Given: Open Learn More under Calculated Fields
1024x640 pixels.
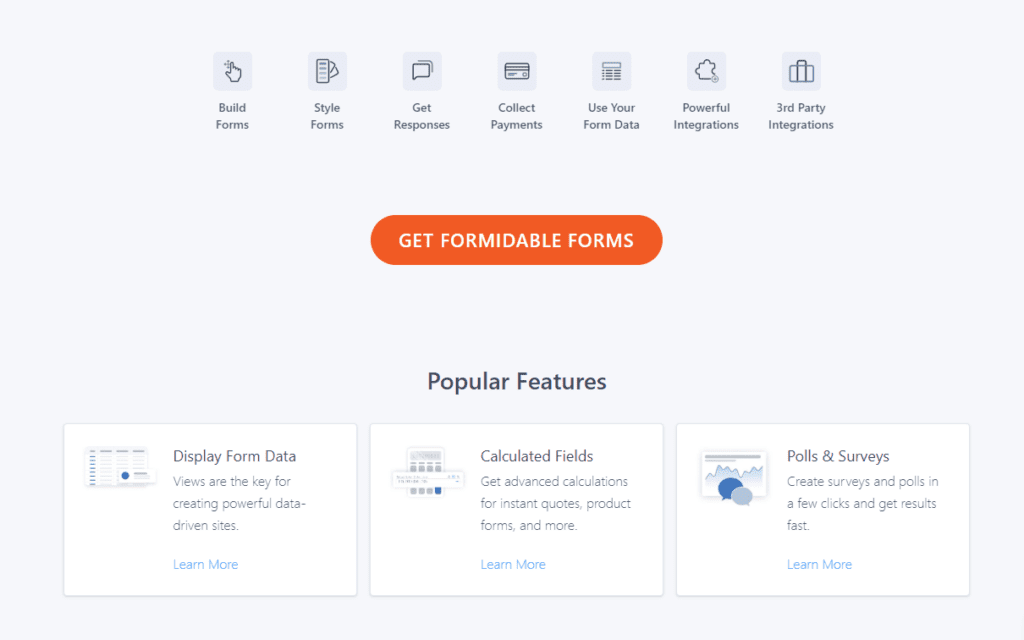Looking at the screenshot, I should coord(513,564).
